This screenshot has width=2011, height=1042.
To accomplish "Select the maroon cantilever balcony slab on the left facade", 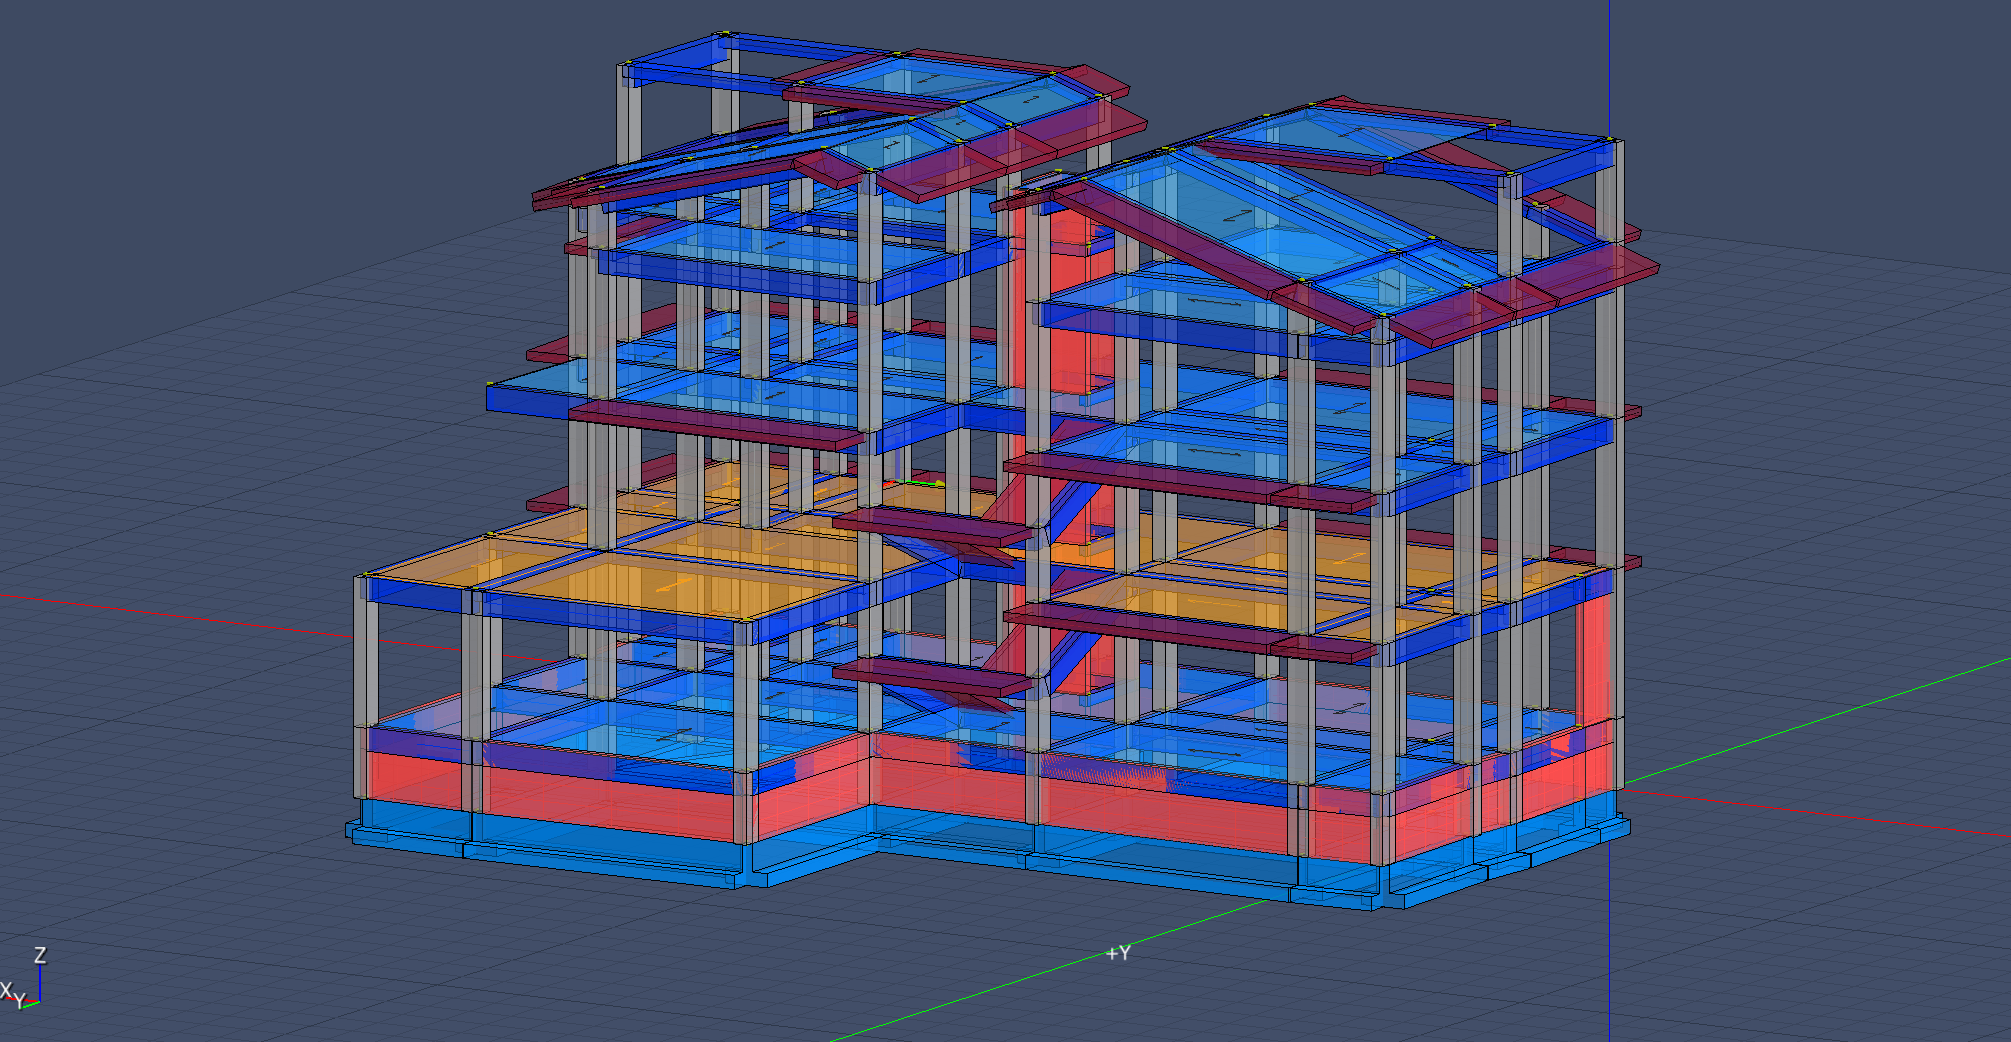I will [716, 424].
